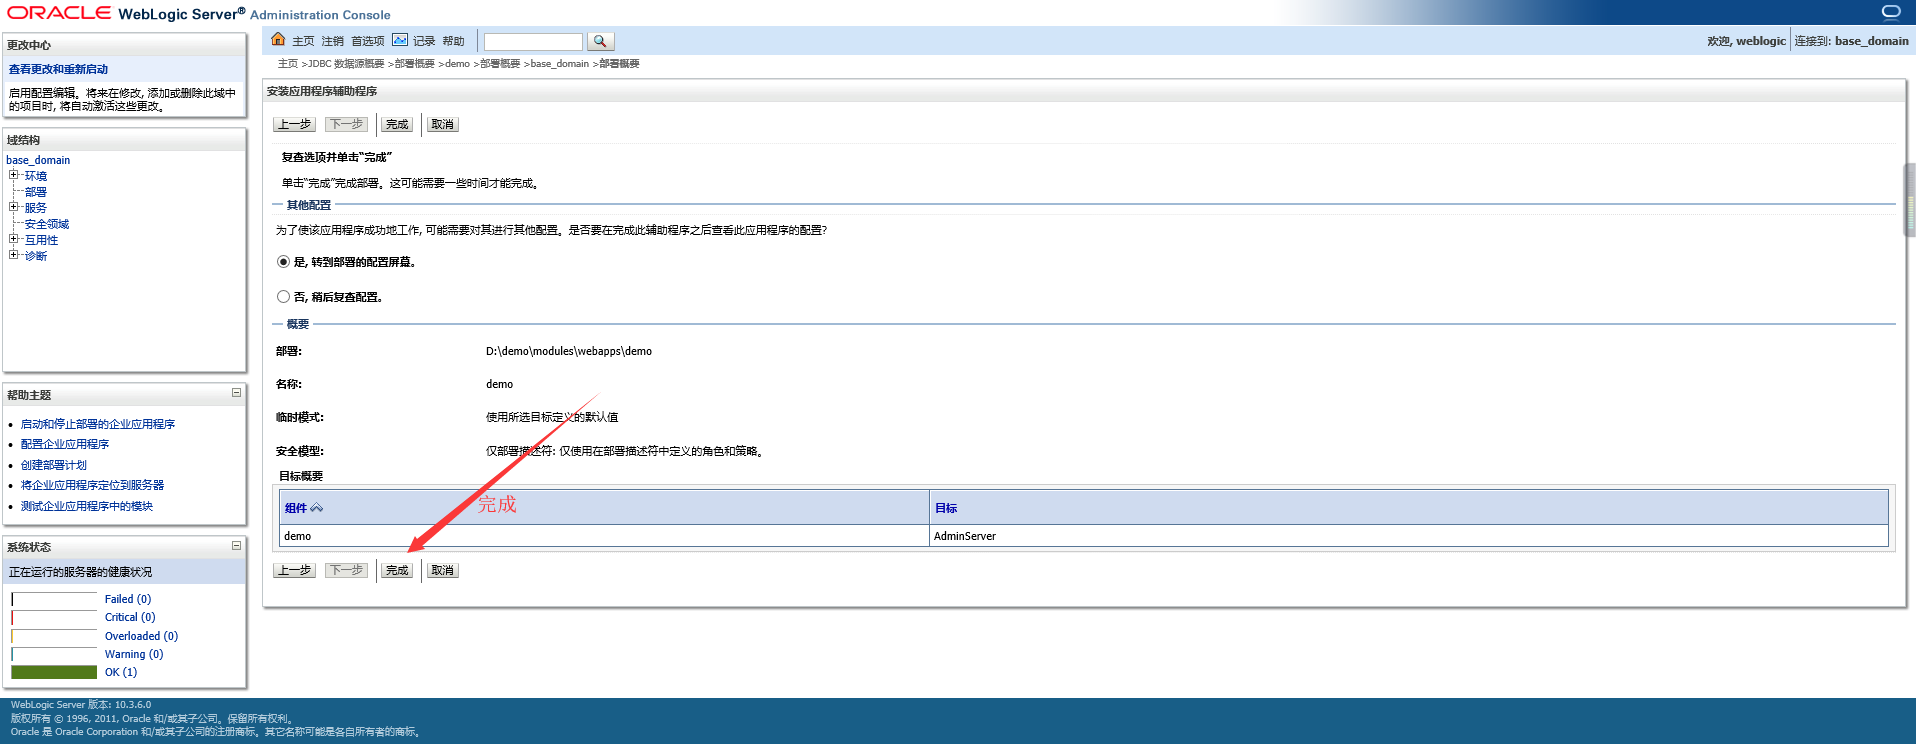This screenshot has height=752, width=1916.
Task: Click the Oracle logo in the header
Action: click(60, 13)
